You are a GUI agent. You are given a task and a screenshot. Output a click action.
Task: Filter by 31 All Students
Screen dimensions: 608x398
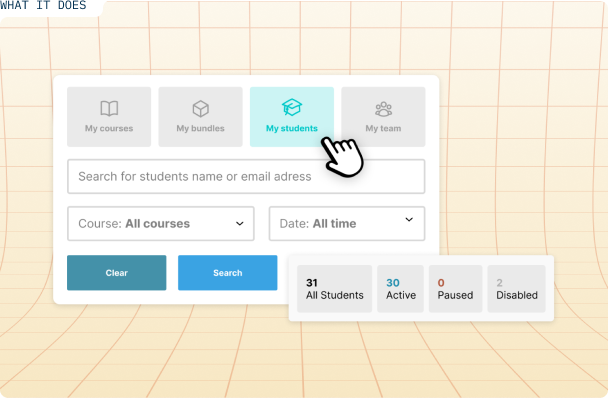(x=335, y=289)
